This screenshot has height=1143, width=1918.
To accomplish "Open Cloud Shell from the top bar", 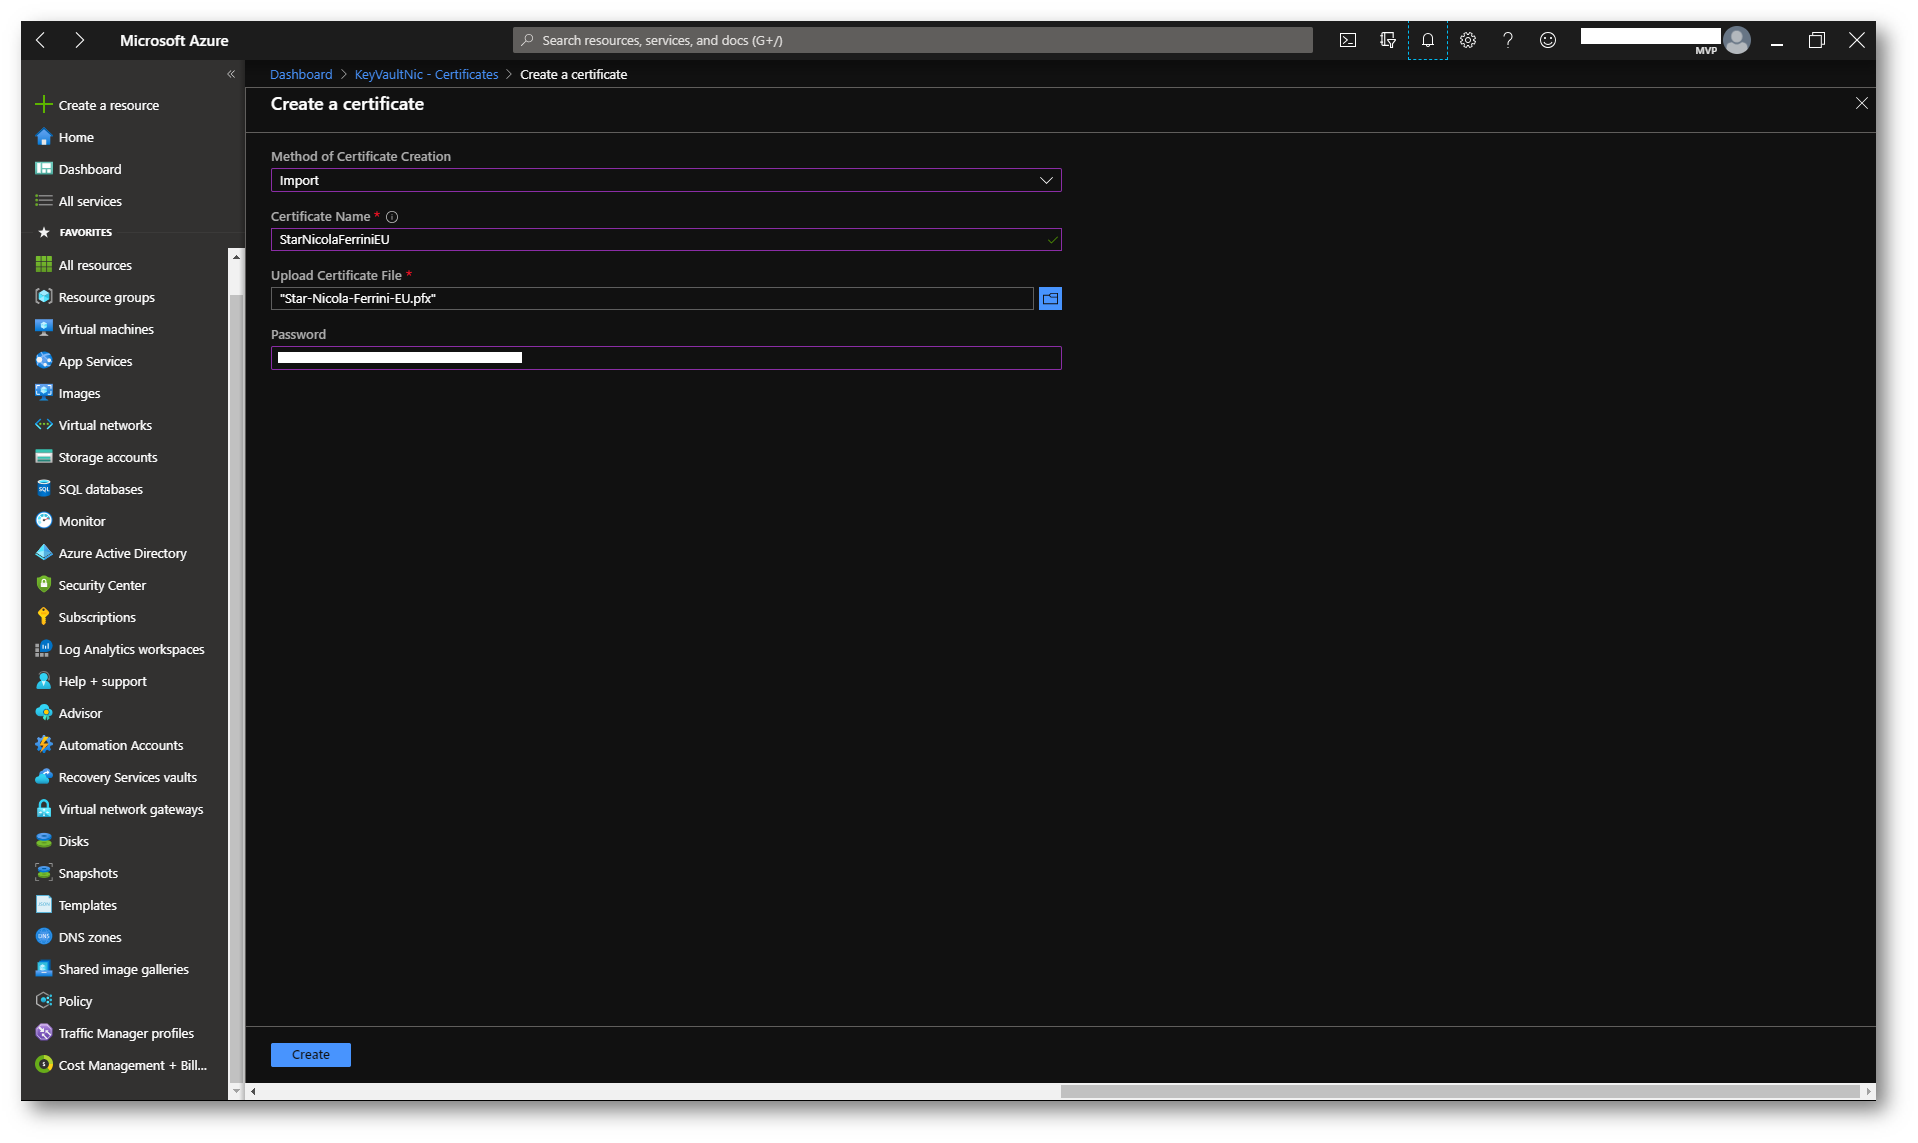I will click(1347, 40).
